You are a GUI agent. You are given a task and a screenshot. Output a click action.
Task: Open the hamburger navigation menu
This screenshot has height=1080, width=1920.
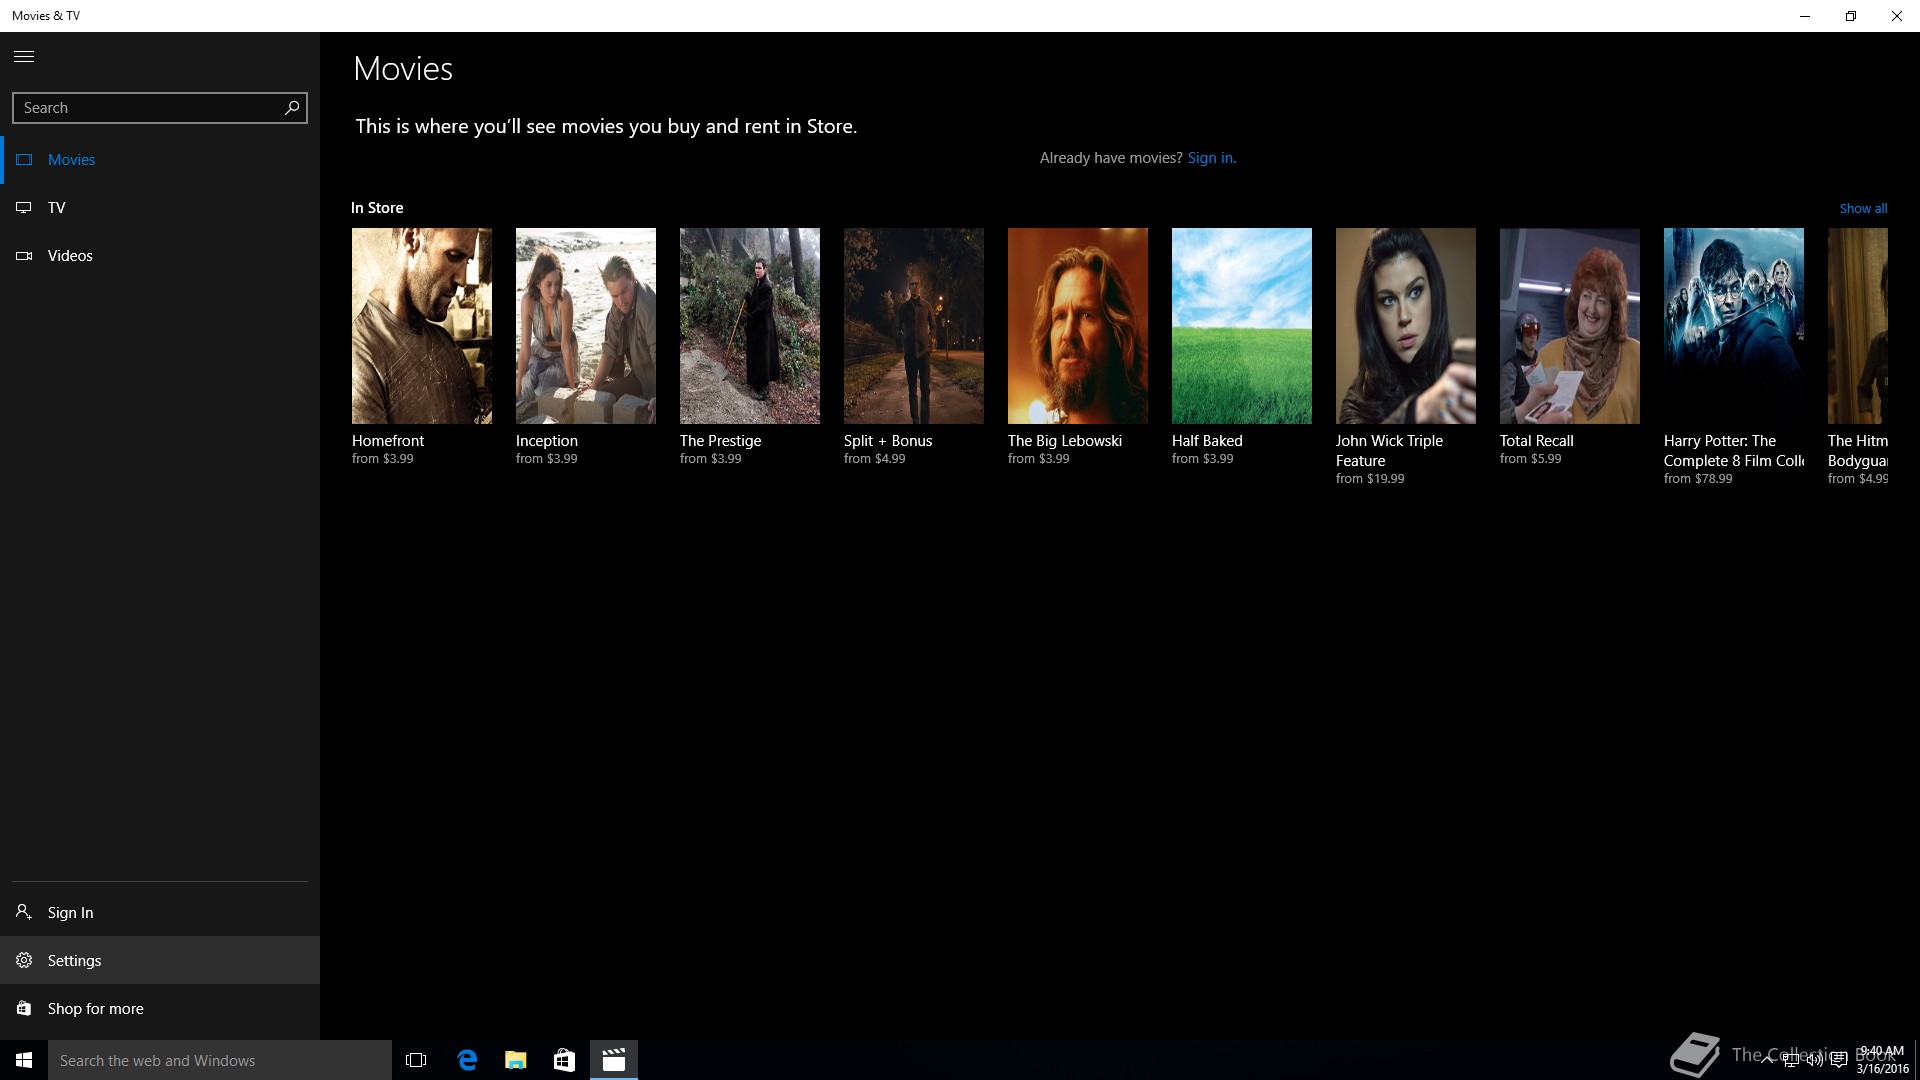[x=24, y=57]
